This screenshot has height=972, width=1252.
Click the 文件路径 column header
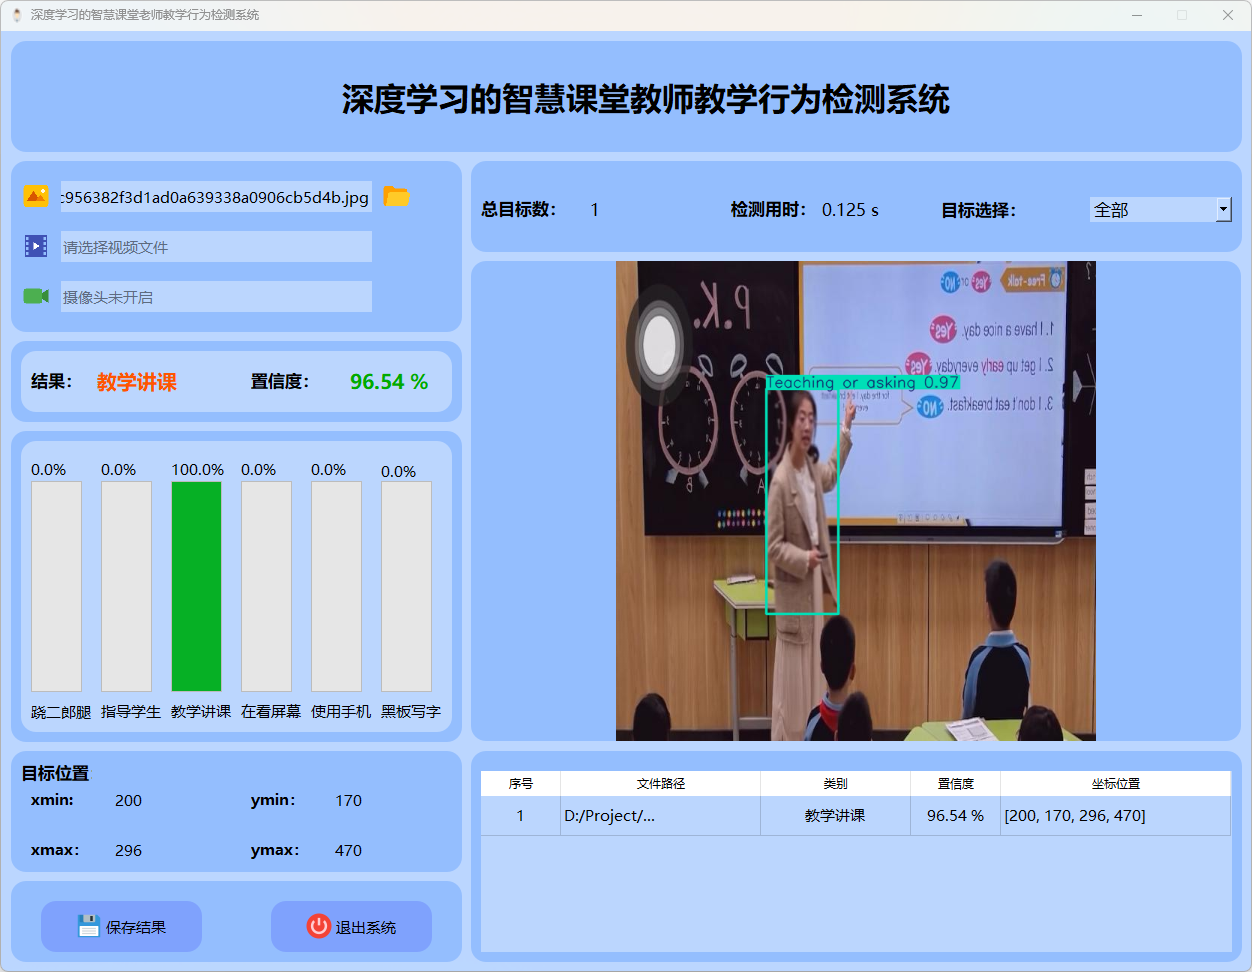(661, 784)
